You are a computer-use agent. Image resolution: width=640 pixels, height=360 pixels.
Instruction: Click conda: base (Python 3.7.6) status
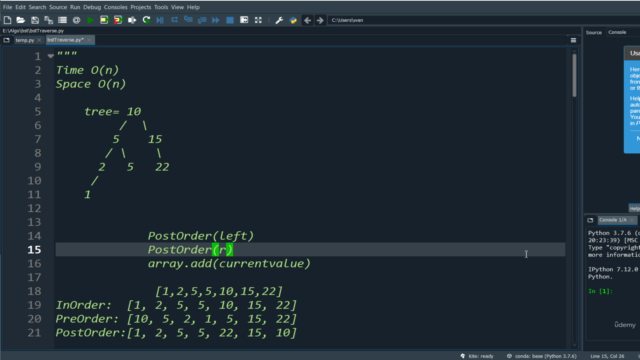point(542,356)
